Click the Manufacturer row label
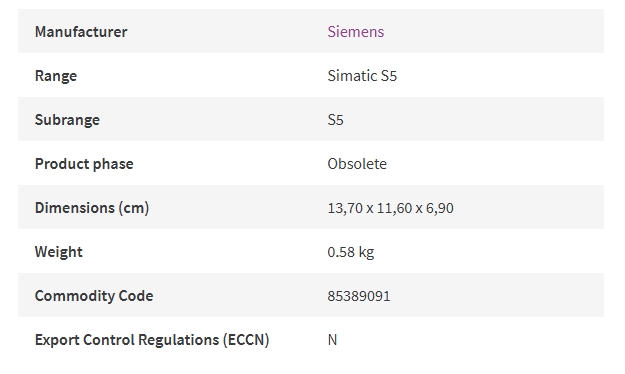This screenshot has width=625, height=374. 81,31
